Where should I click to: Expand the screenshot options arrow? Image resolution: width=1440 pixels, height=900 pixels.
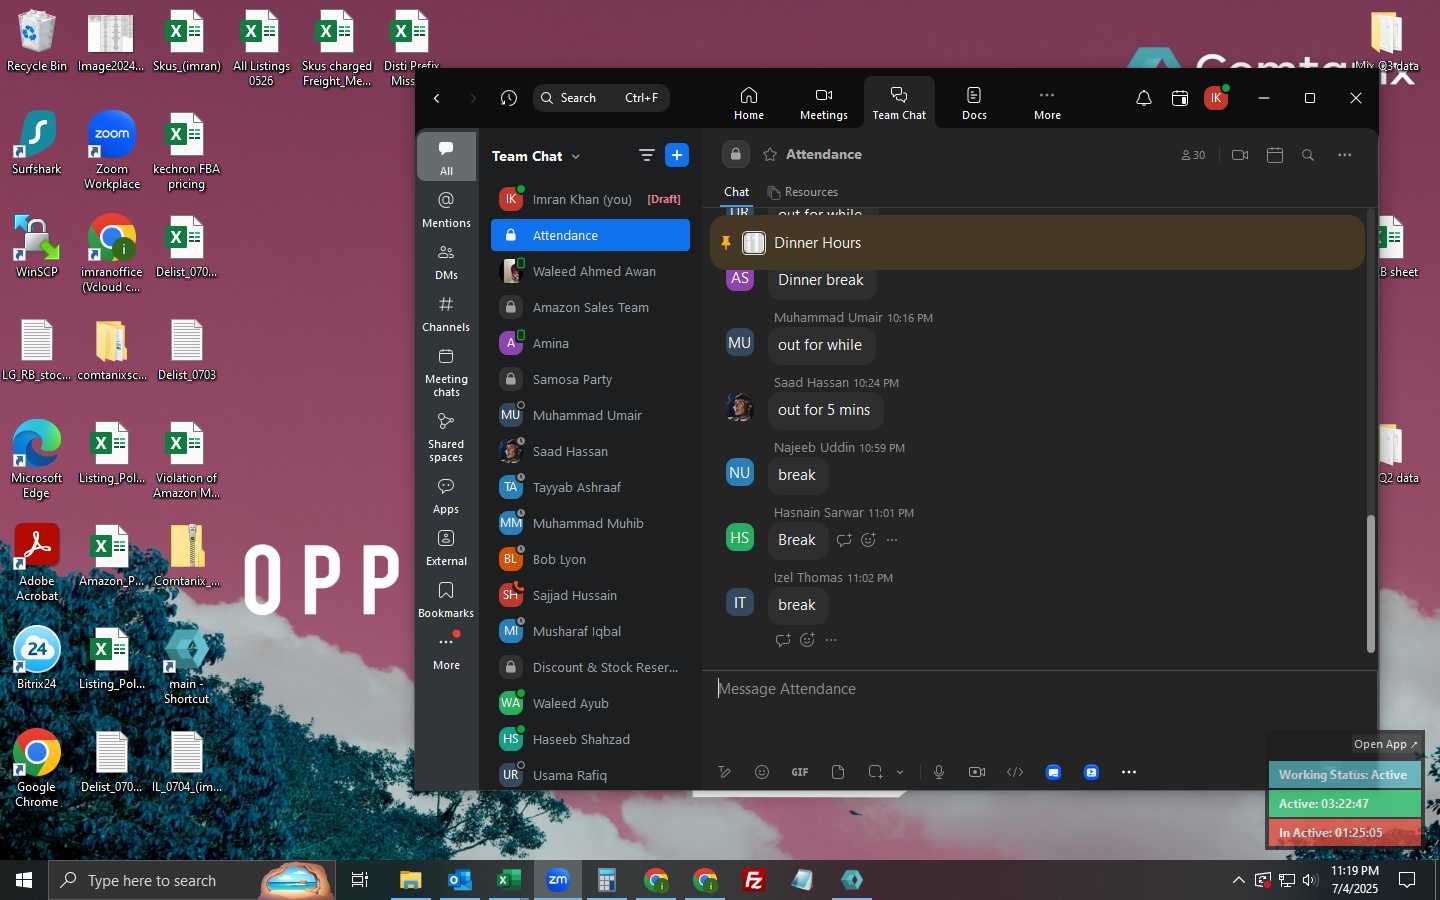coord(900,772)
